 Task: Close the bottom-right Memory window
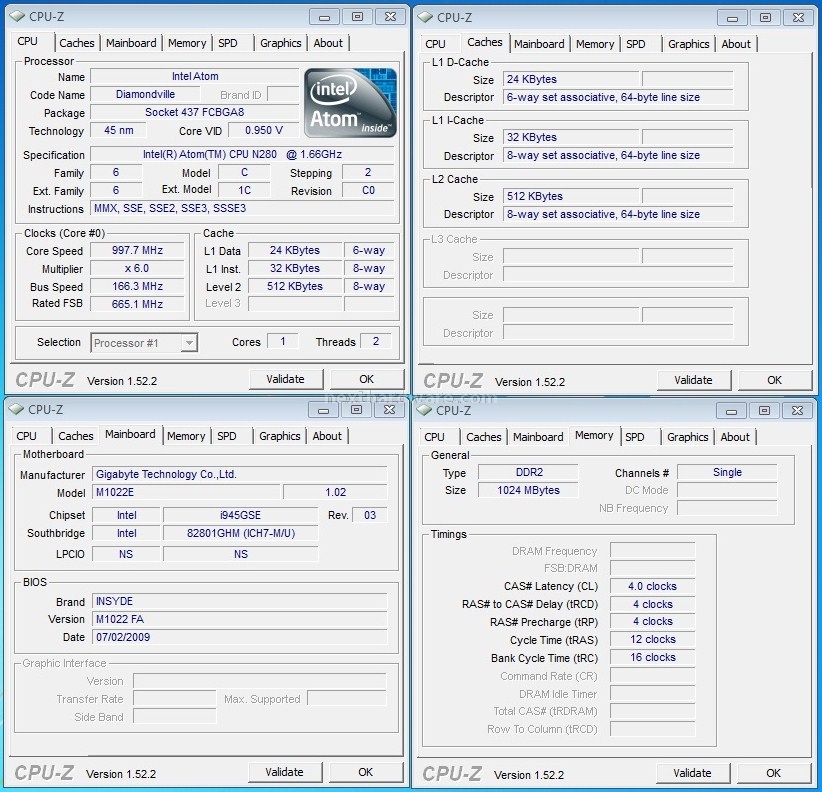[x=797, y=411]
